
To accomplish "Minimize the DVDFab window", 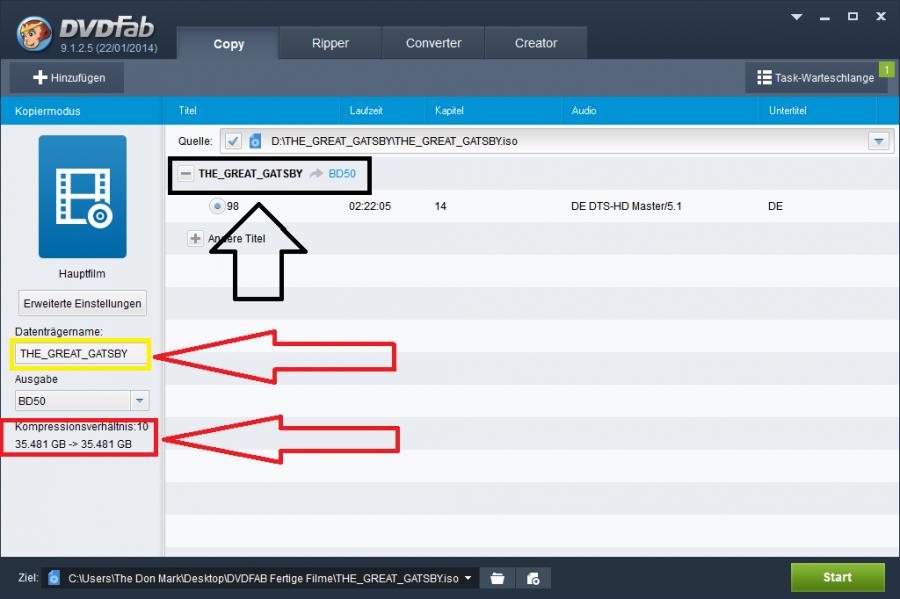I will pos(825,17).
